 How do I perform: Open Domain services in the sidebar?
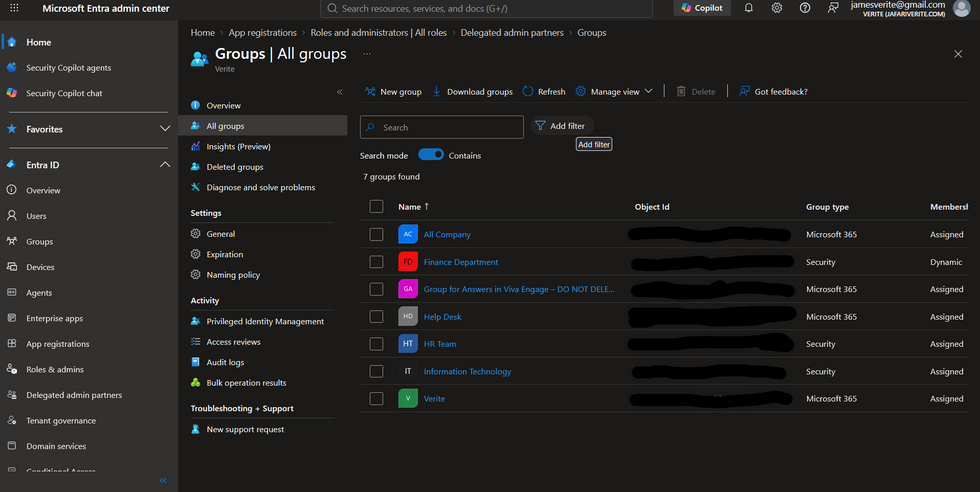coord(56,446)
